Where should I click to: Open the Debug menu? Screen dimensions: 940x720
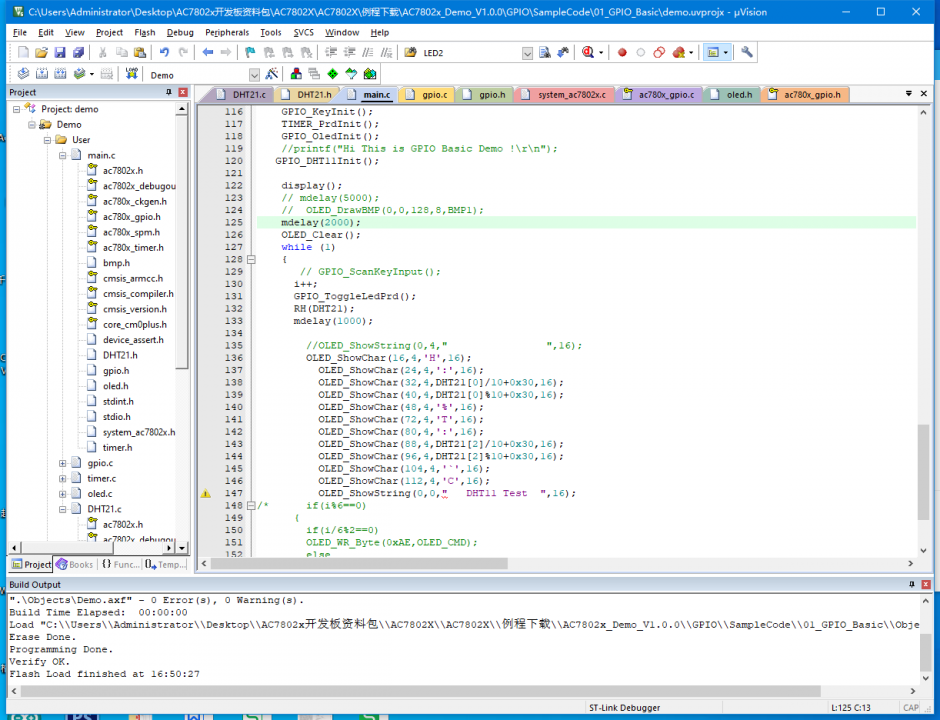(x=180, y=32)
